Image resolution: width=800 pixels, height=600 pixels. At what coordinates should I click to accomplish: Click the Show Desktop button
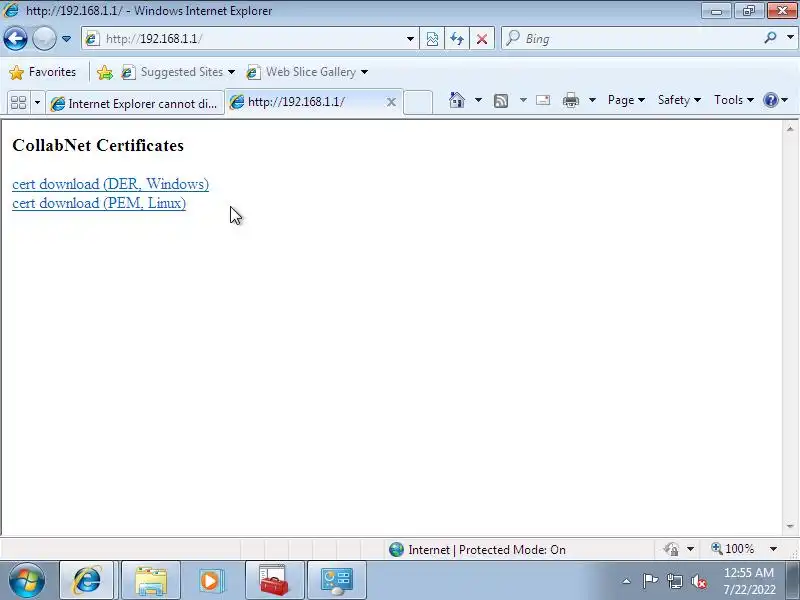[x=793, y=580]
